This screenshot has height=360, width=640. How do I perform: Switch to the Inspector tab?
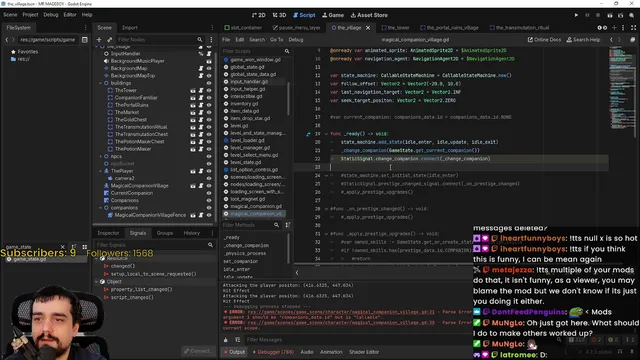pos(108,233)
